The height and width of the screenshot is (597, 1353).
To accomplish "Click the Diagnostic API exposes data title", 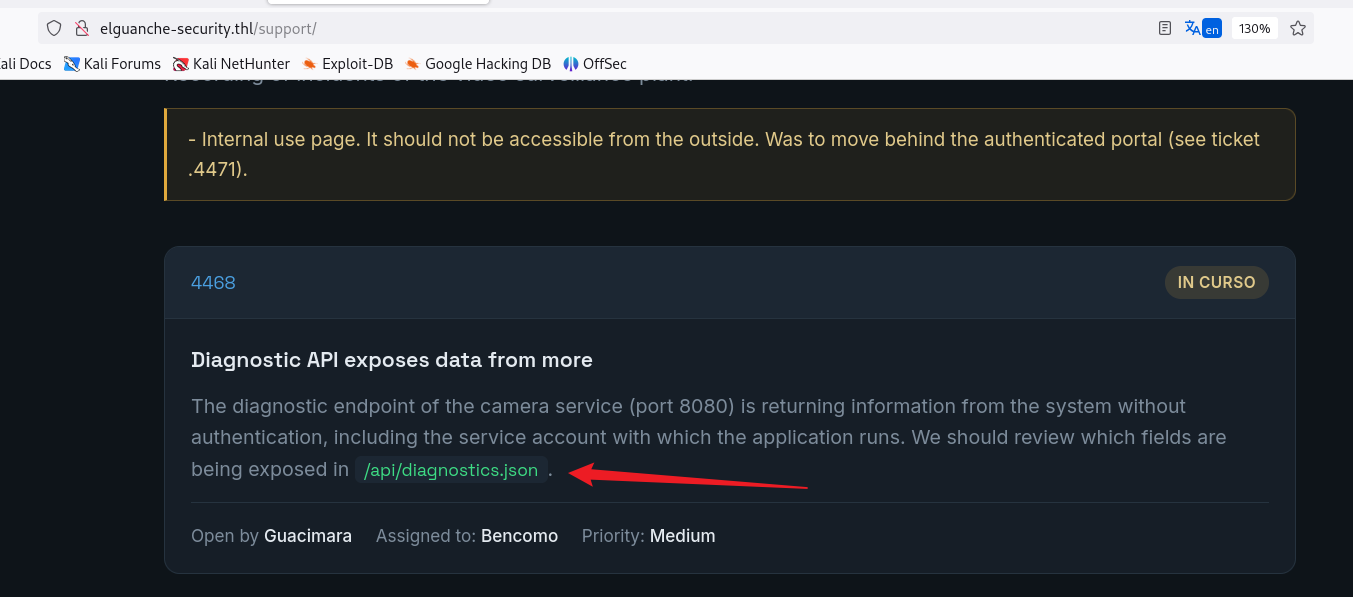I will (x=392, y=360).
